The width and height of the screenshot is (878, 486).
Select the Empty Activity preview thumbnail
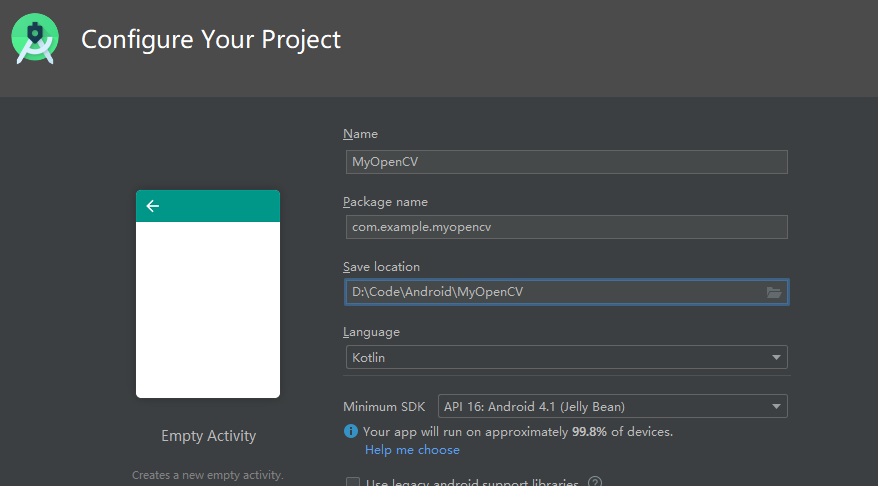pos(208,300)
